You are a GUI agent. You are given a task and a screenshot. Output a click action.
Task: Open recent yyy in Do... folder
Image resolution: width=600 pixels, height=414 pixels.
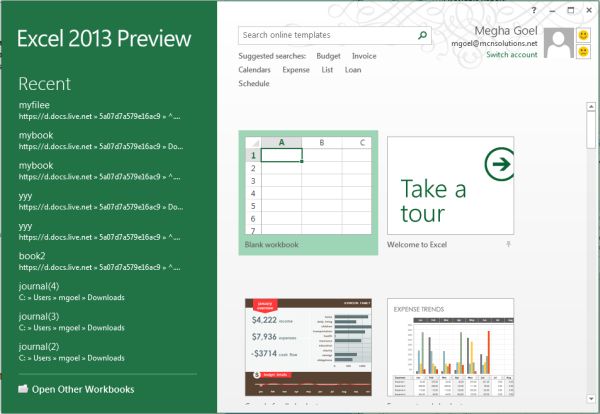click(x=101, y=201)
